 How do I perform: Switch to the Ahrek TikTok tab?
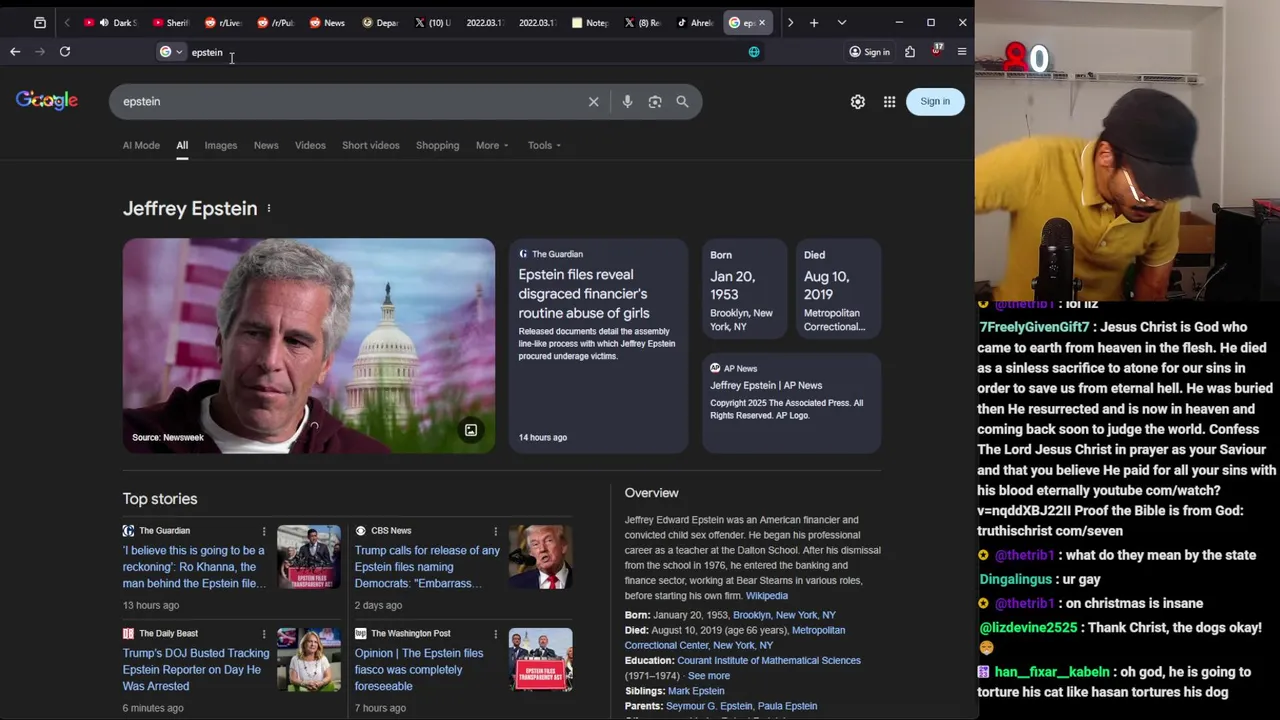click(694, 22)
